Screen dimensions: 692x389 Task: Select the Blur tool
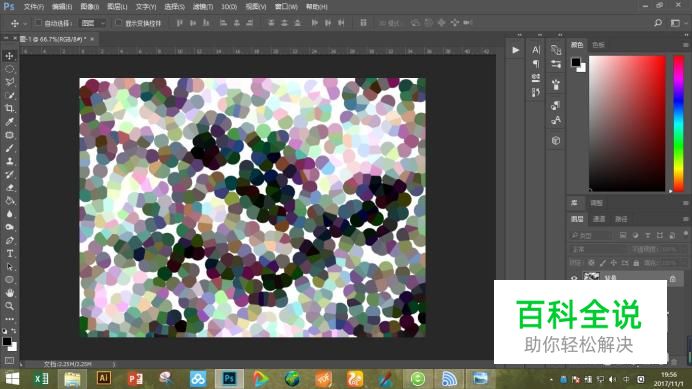click(9, 214)
